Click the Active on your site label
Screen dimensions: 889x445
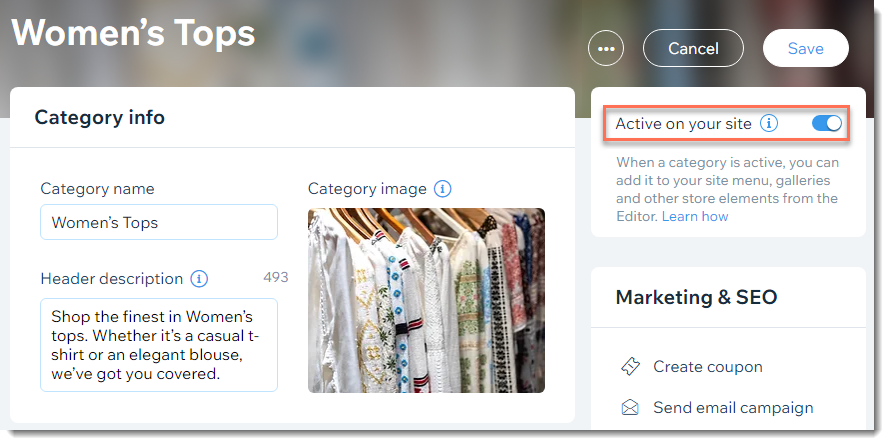click(x=683, y=124)
